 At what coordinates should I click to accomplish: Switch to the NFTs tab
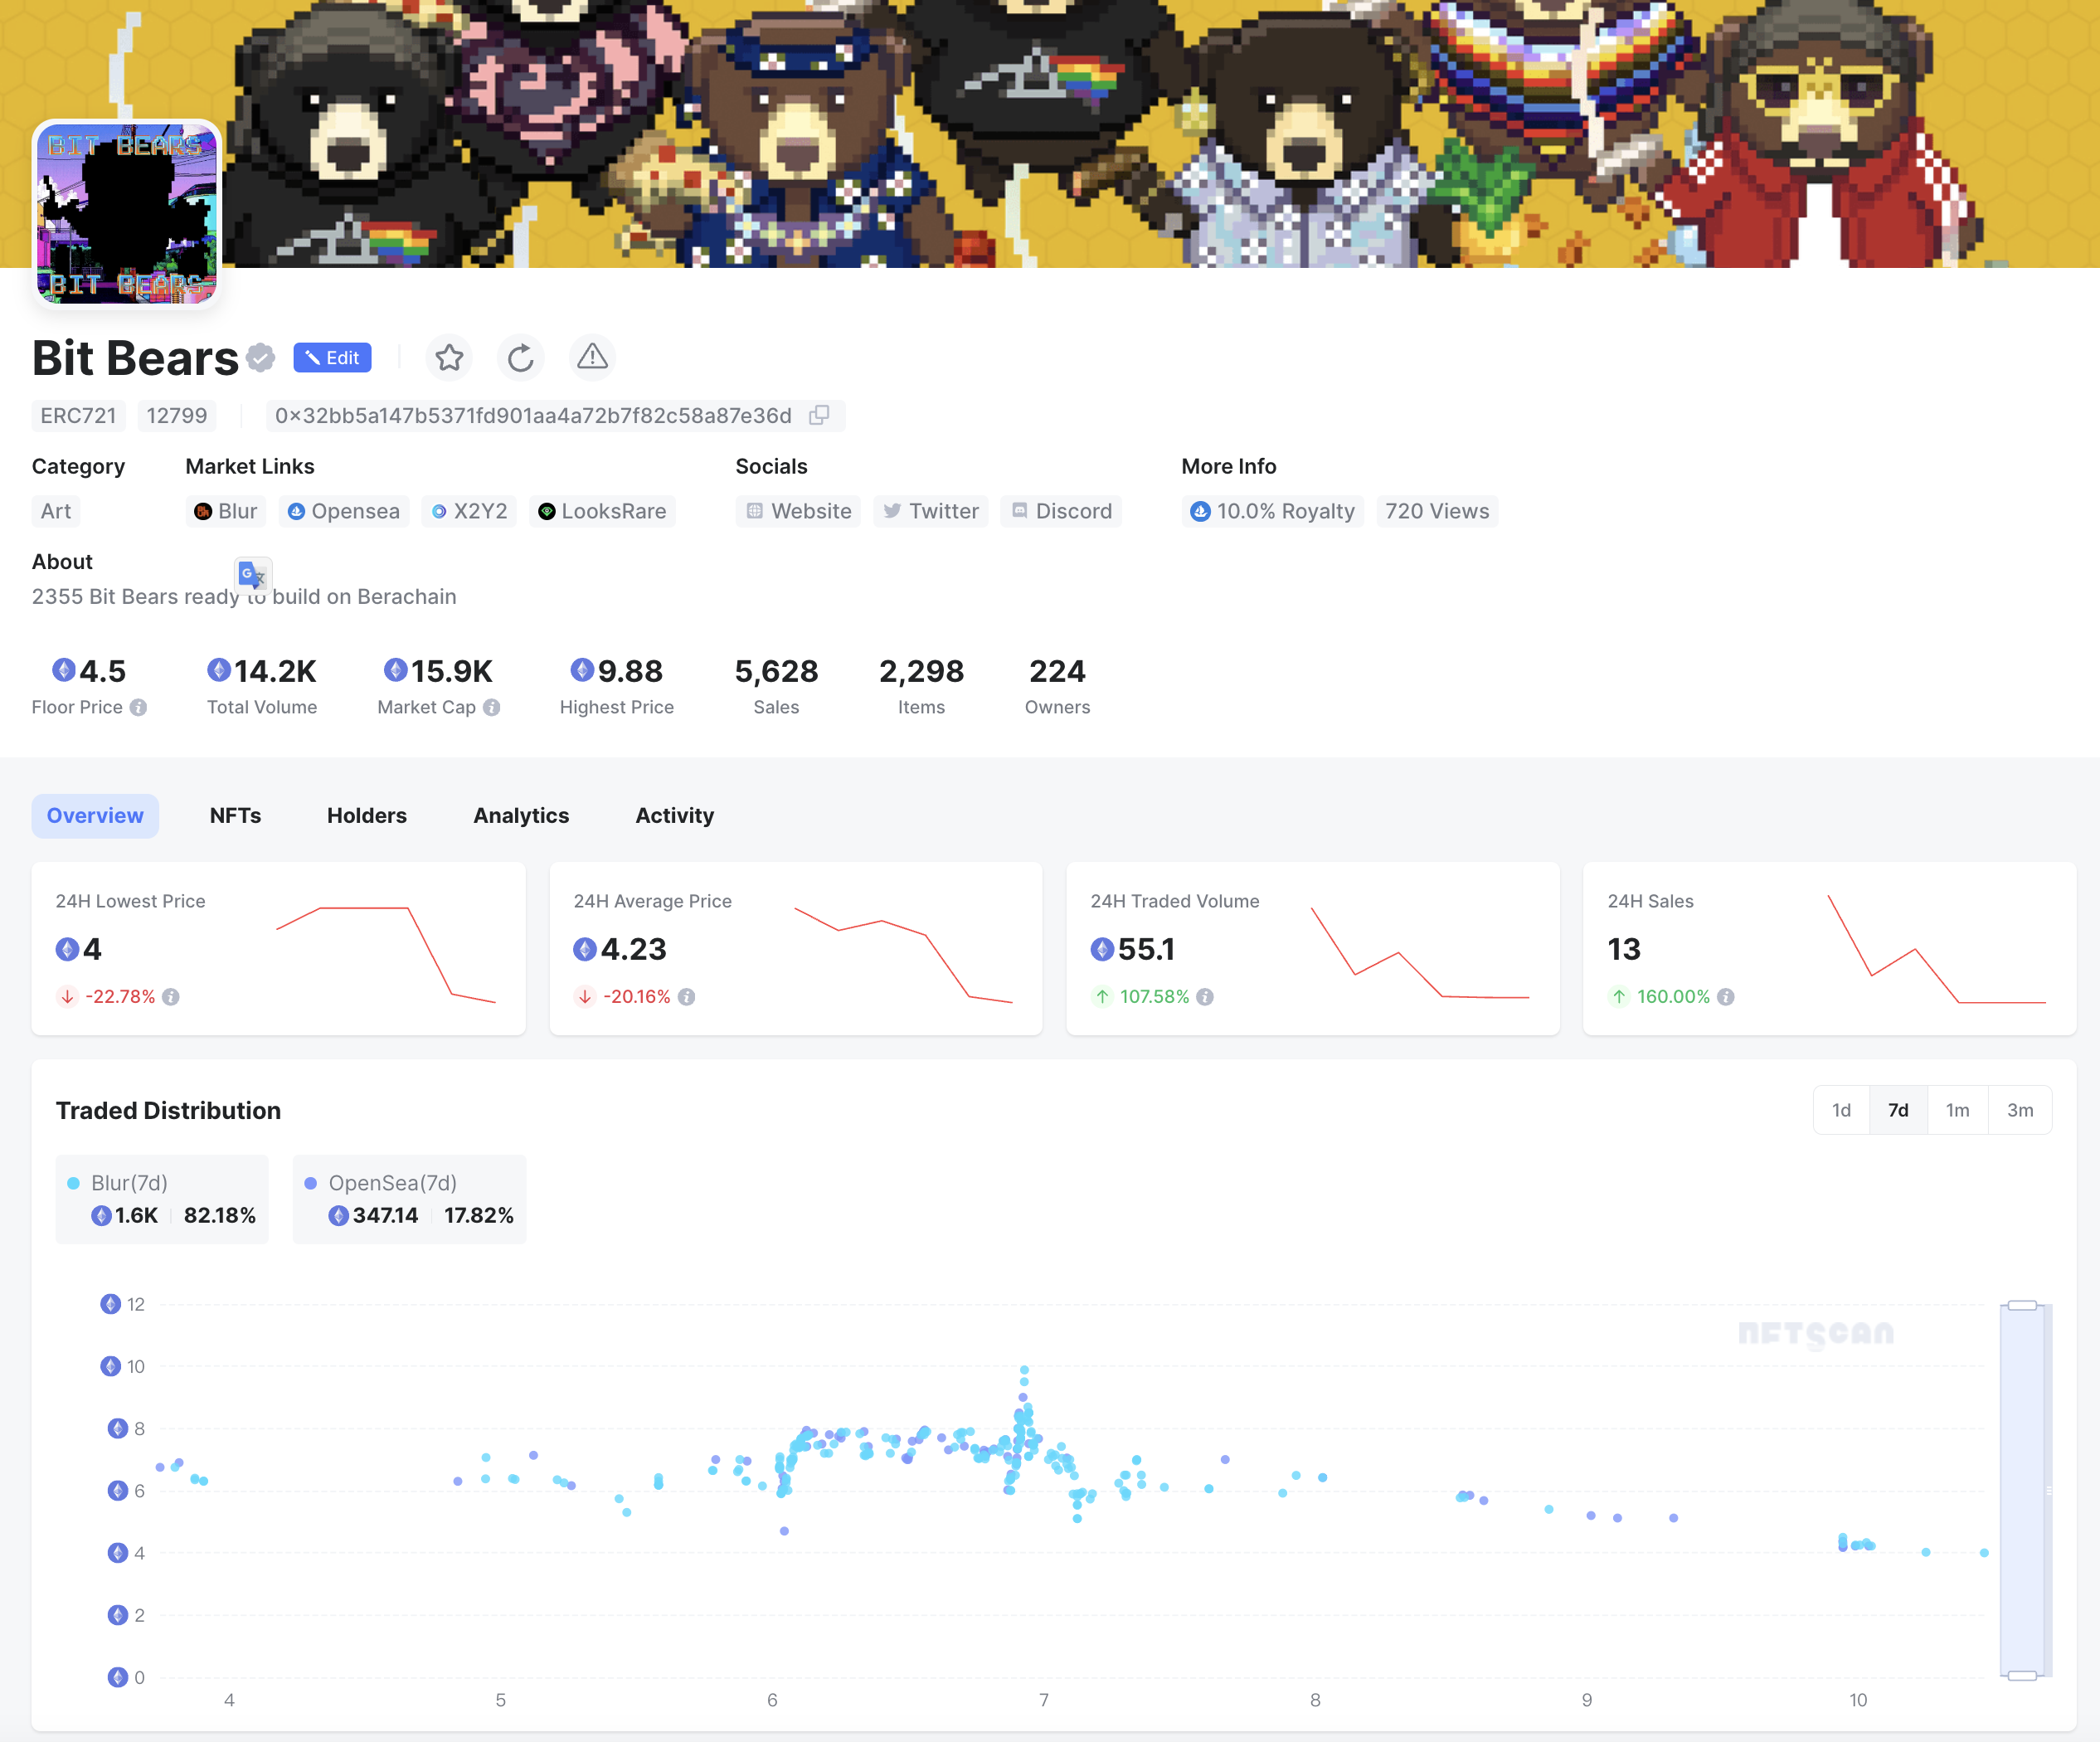click(235, 815)
